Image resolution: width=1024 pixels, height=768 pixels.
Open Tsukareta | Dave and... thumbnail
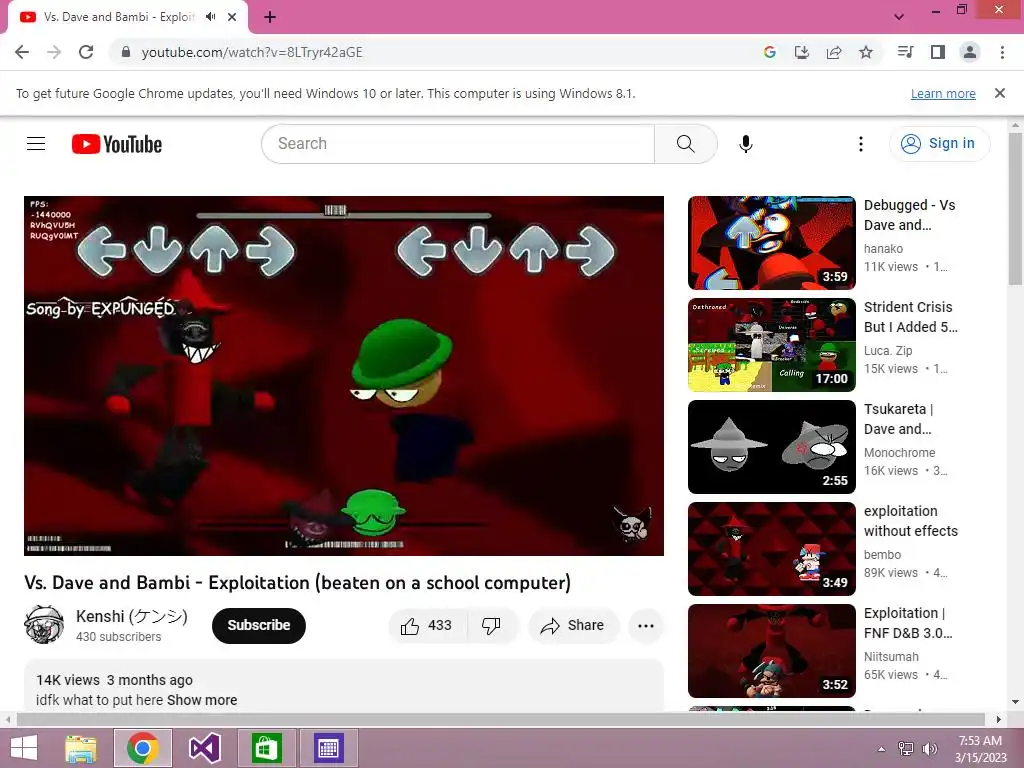point(771,447)
